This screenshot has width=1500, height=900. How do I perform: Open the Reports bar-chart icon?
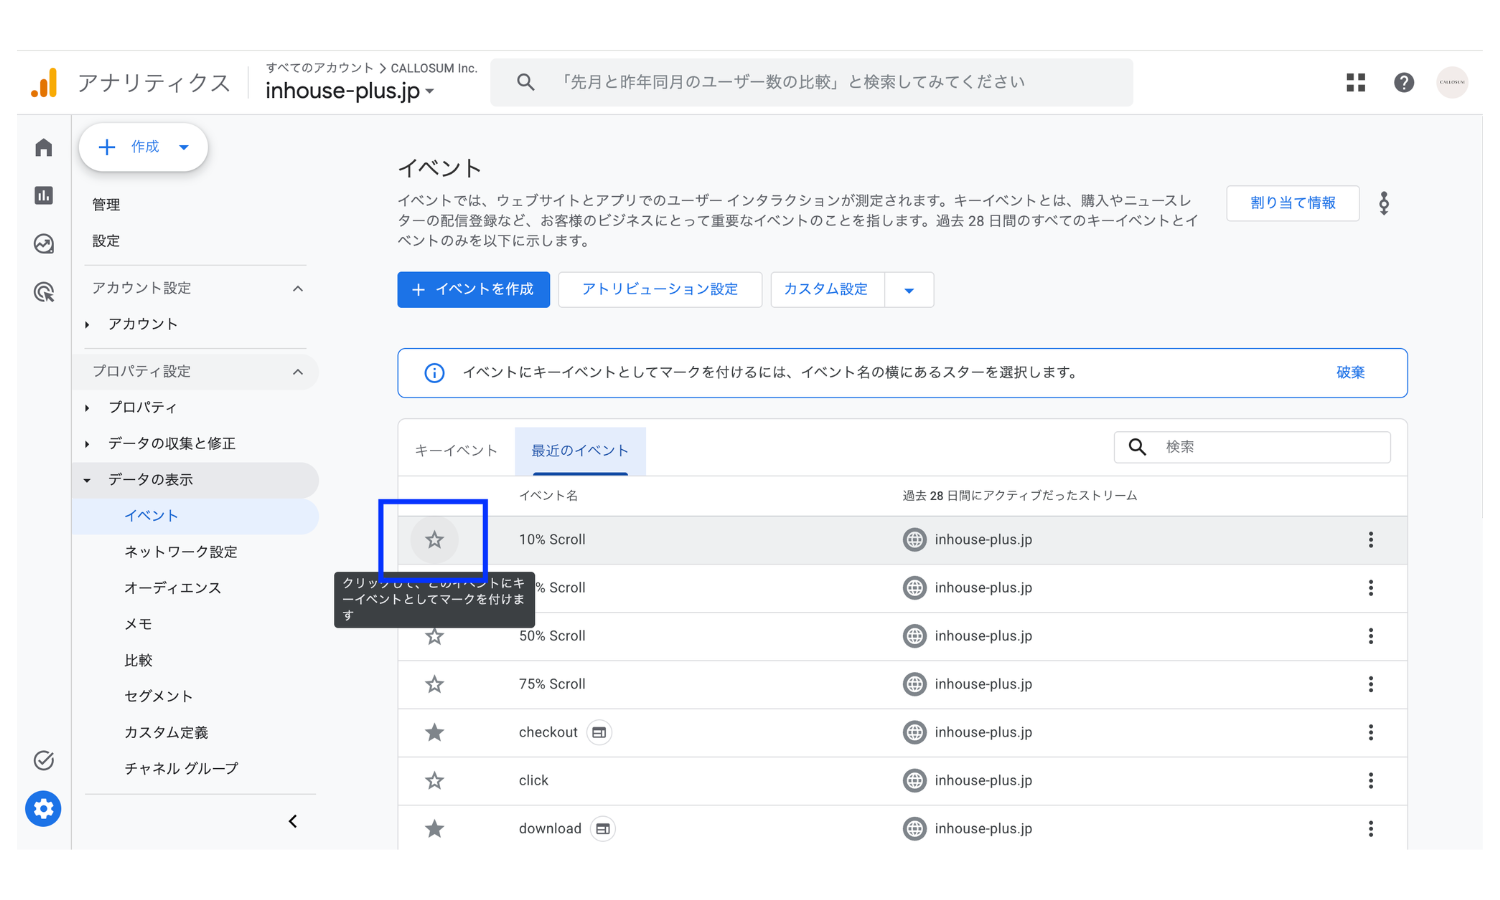pos(43,195)
